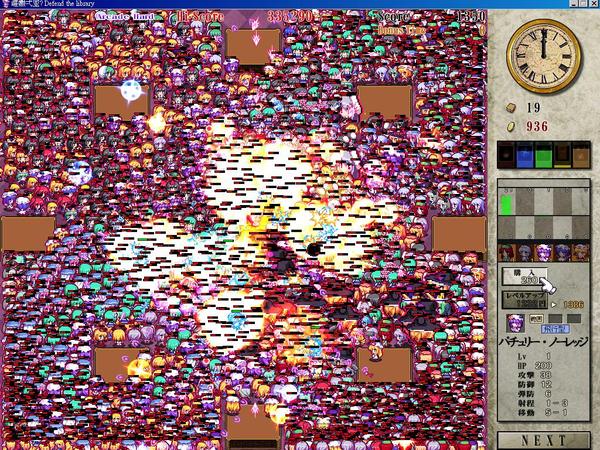This screenshot has height=450, width=600.
Task: Click the lower right bookshelf on field
Action: 385,365
